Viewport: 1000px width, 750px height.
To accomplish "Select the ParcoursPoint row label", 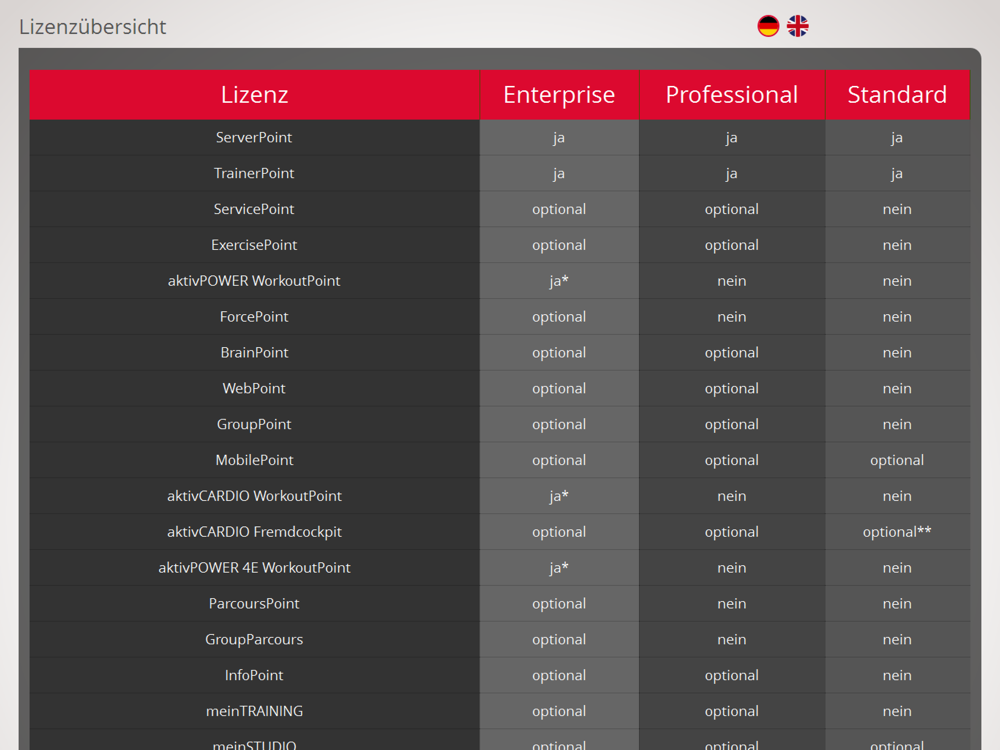I will pos(254,603).
